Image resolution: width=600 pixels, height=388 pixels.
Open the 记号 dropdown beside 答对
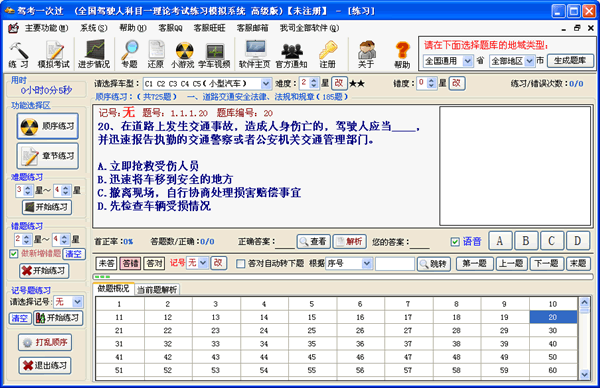203,263
